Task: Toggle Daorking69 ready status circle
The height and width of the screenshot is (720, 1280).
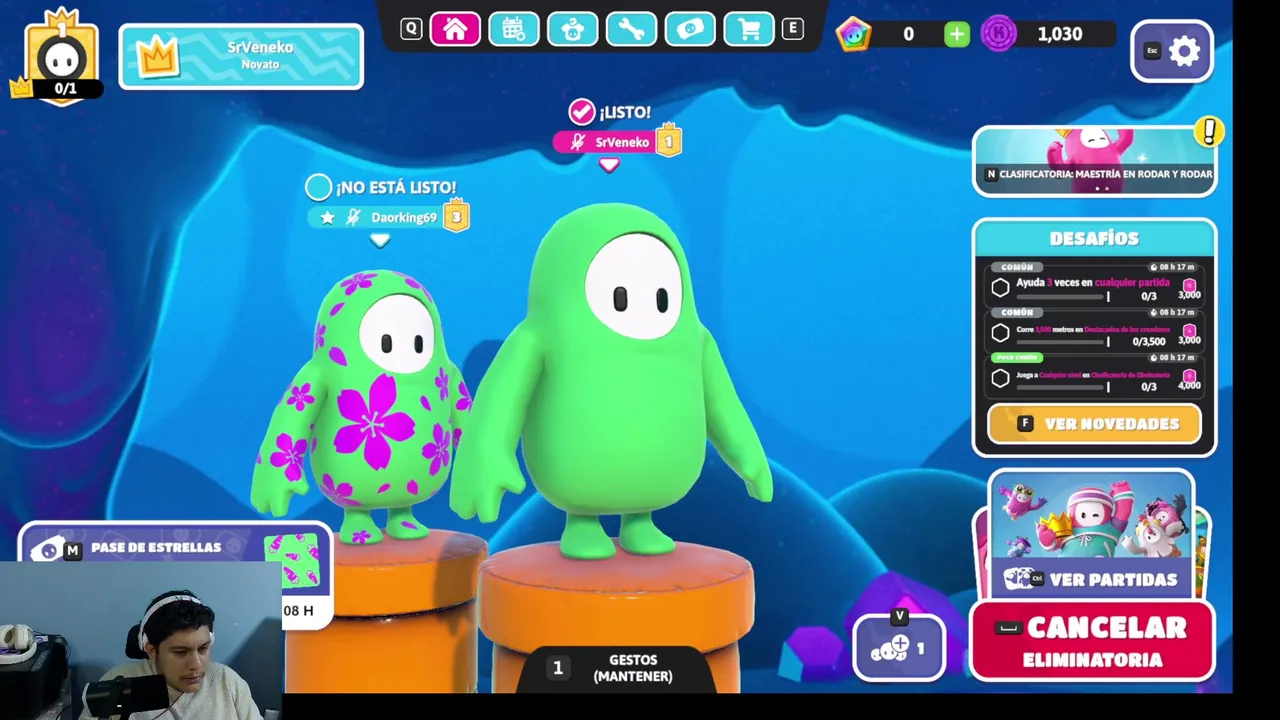Action: [318, 187]
